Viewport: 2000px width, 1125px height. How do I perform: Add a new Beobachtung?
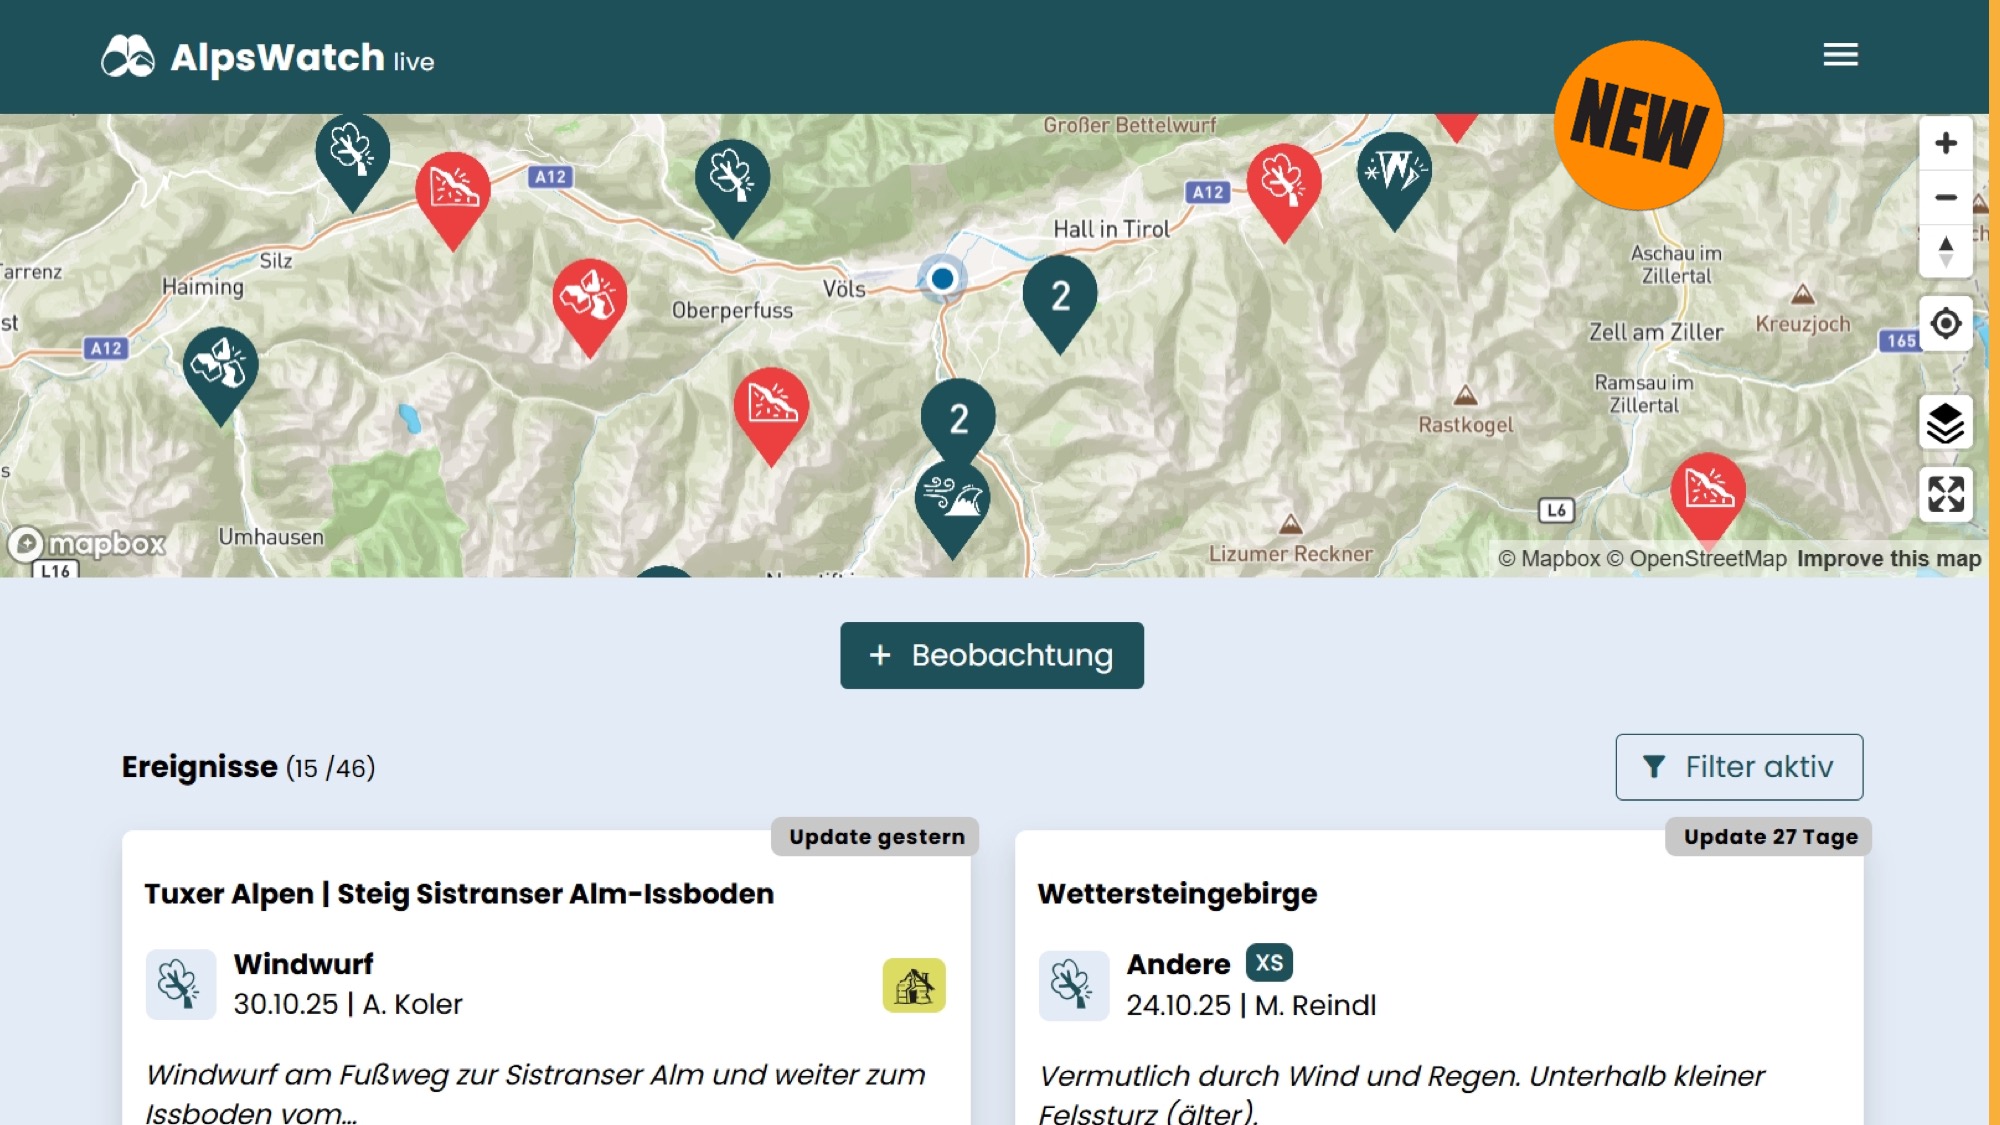(x=991, y=655)
